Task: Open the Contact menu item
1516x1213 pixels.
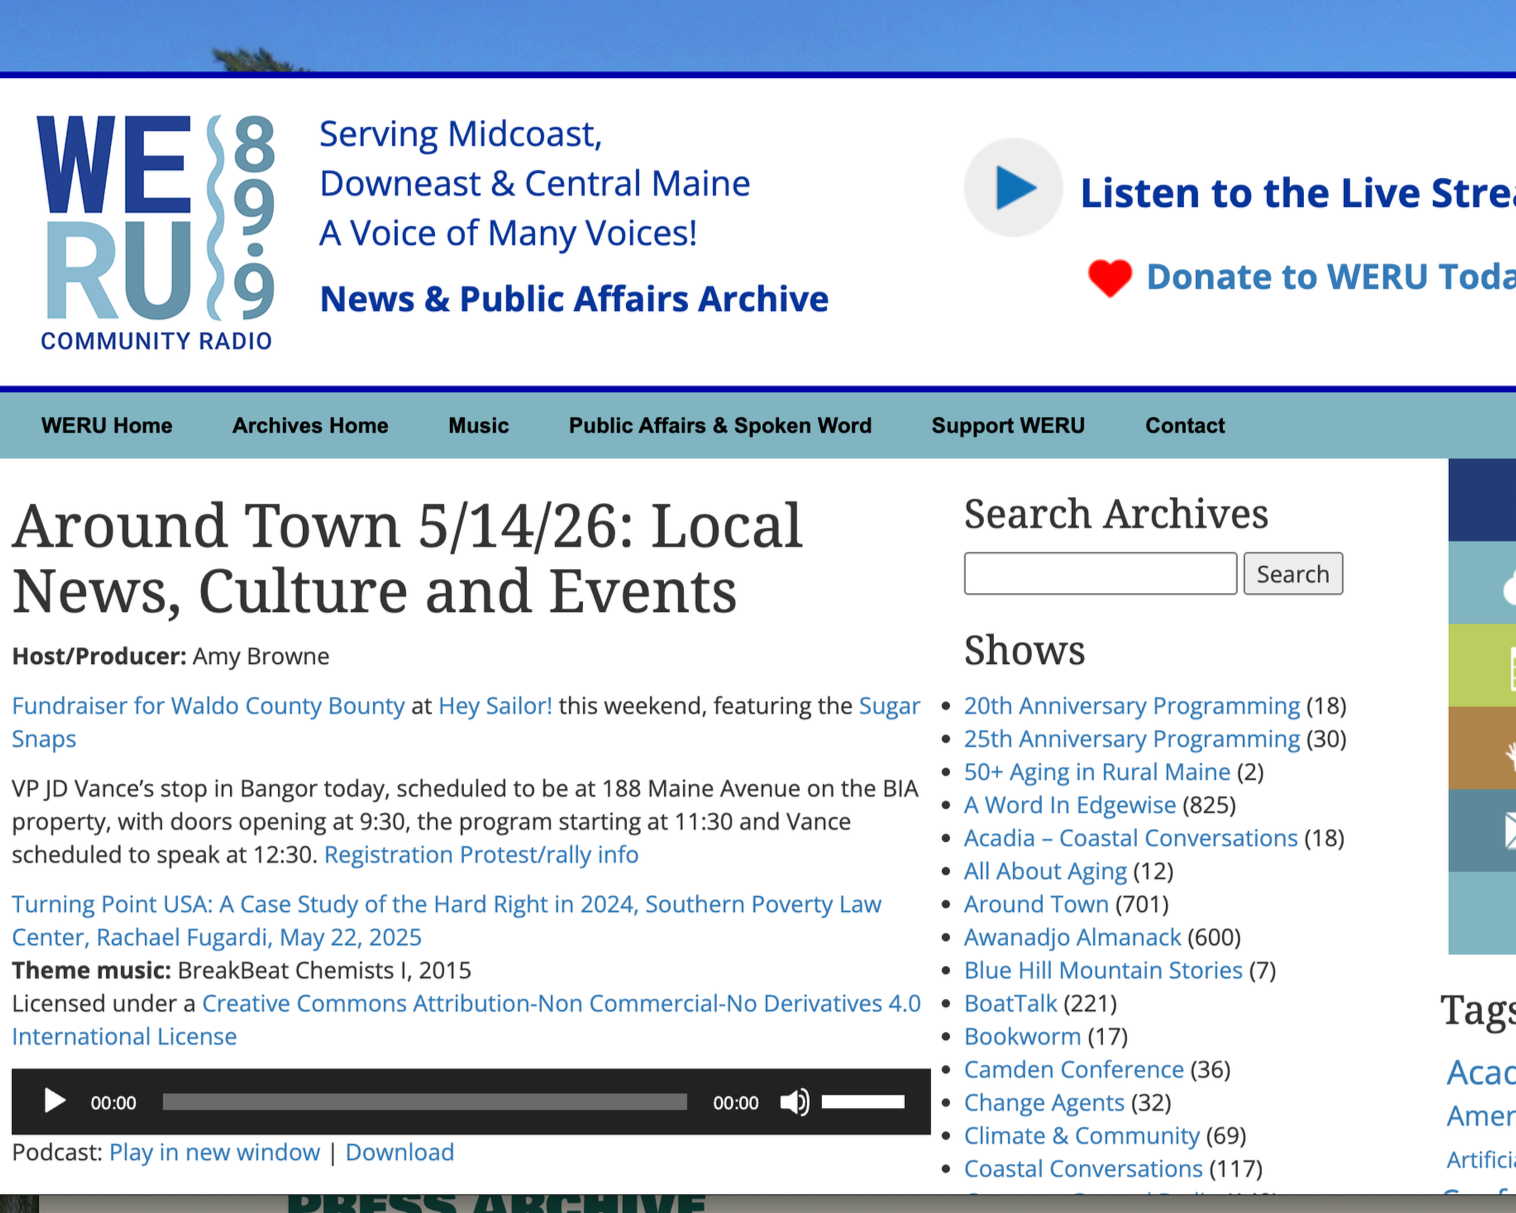Action: [1185, 426]
